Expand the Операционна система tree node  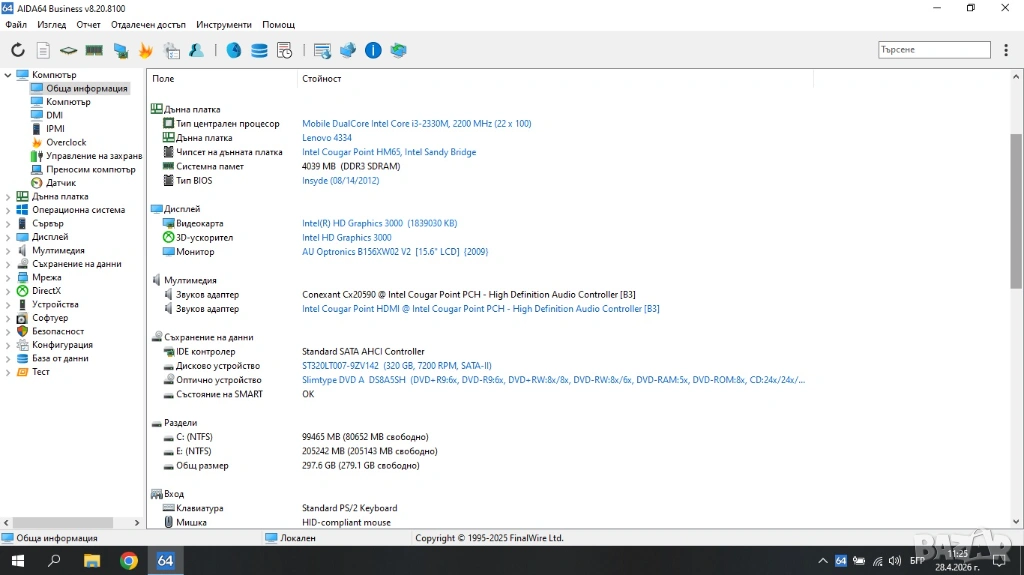coord(8,210)
